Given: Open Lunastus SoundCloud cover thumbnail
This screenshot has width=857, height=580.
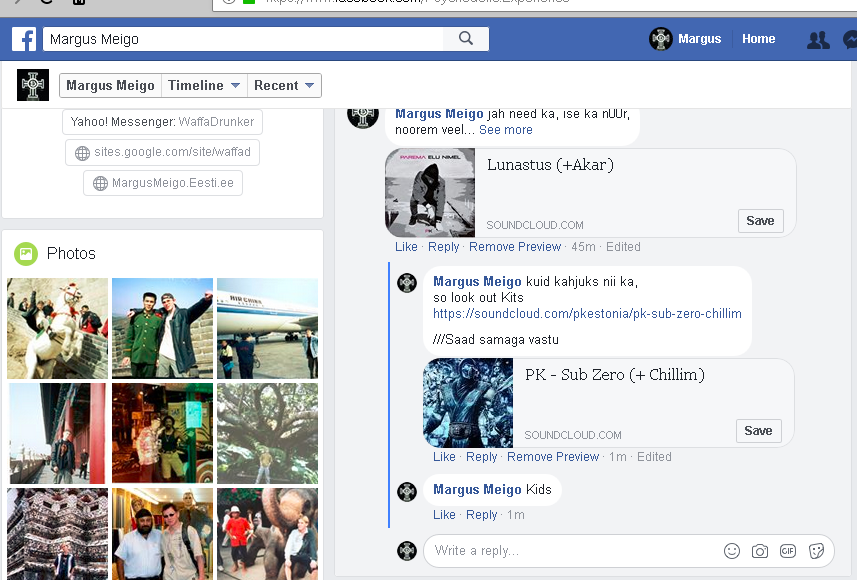Looking at the screenshot, I should click(430, 193).
